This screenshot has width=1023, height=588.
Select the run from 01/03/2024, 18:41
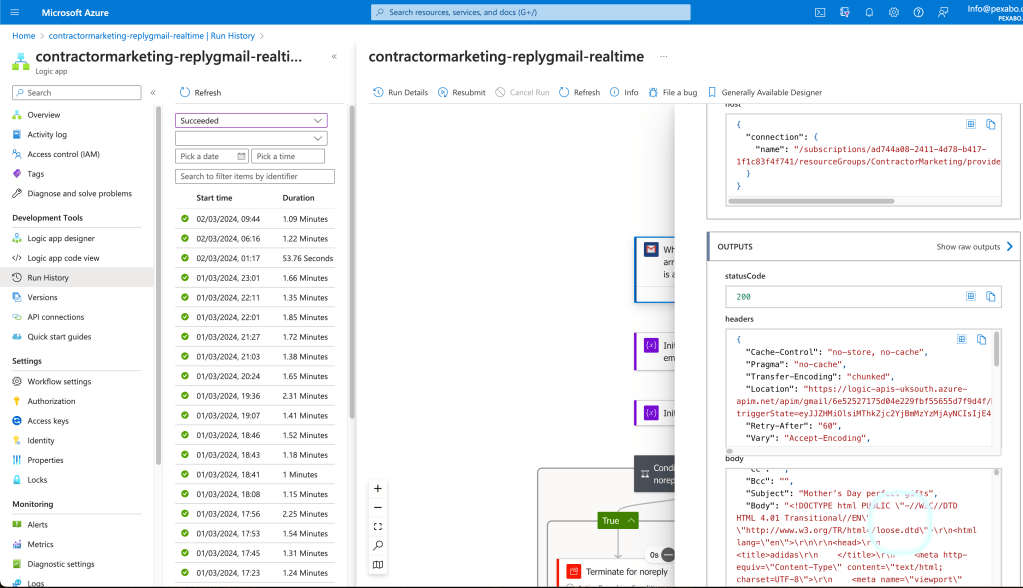pyautogui.click(x=255, y=474)
